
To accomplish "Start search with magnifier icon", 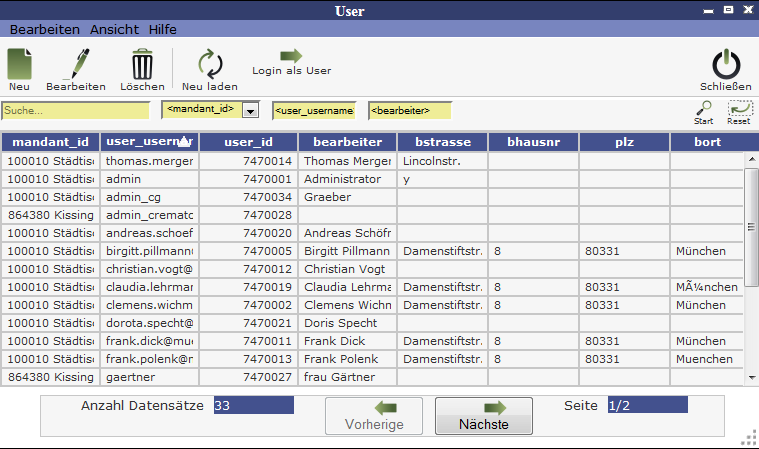I will pyautogui.click(x=704, y=109).
